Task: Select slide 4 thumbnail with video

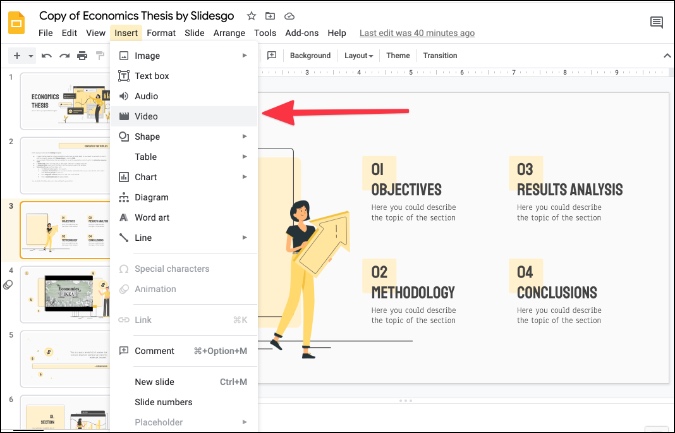Action: (65, 294)
